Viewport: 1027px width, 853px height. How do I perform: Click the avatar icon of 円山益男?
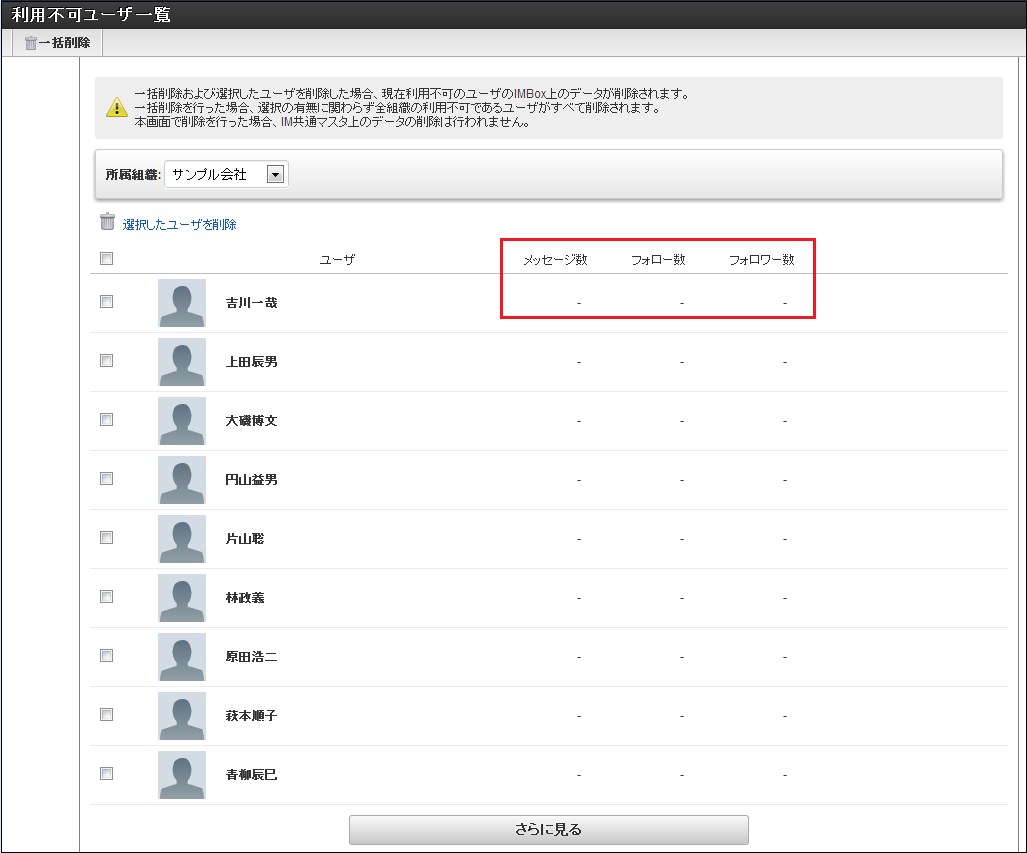pos(182,480)
